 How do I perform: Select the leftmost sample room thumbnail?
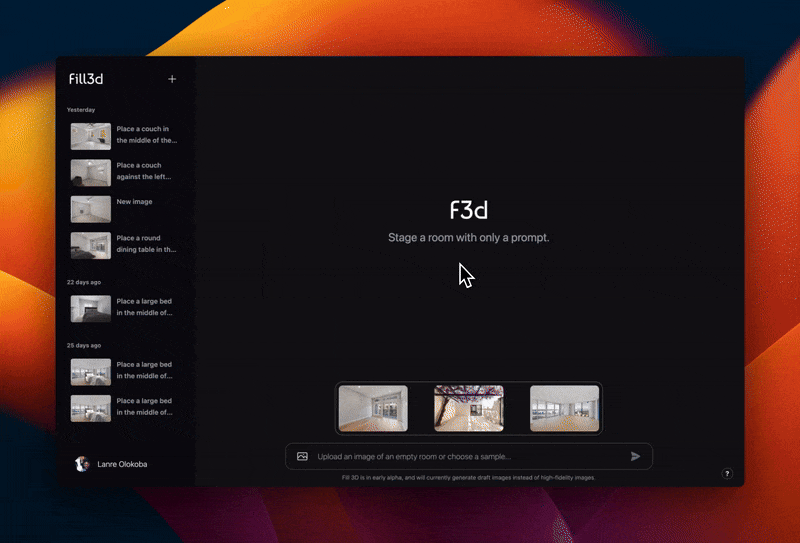373,408
